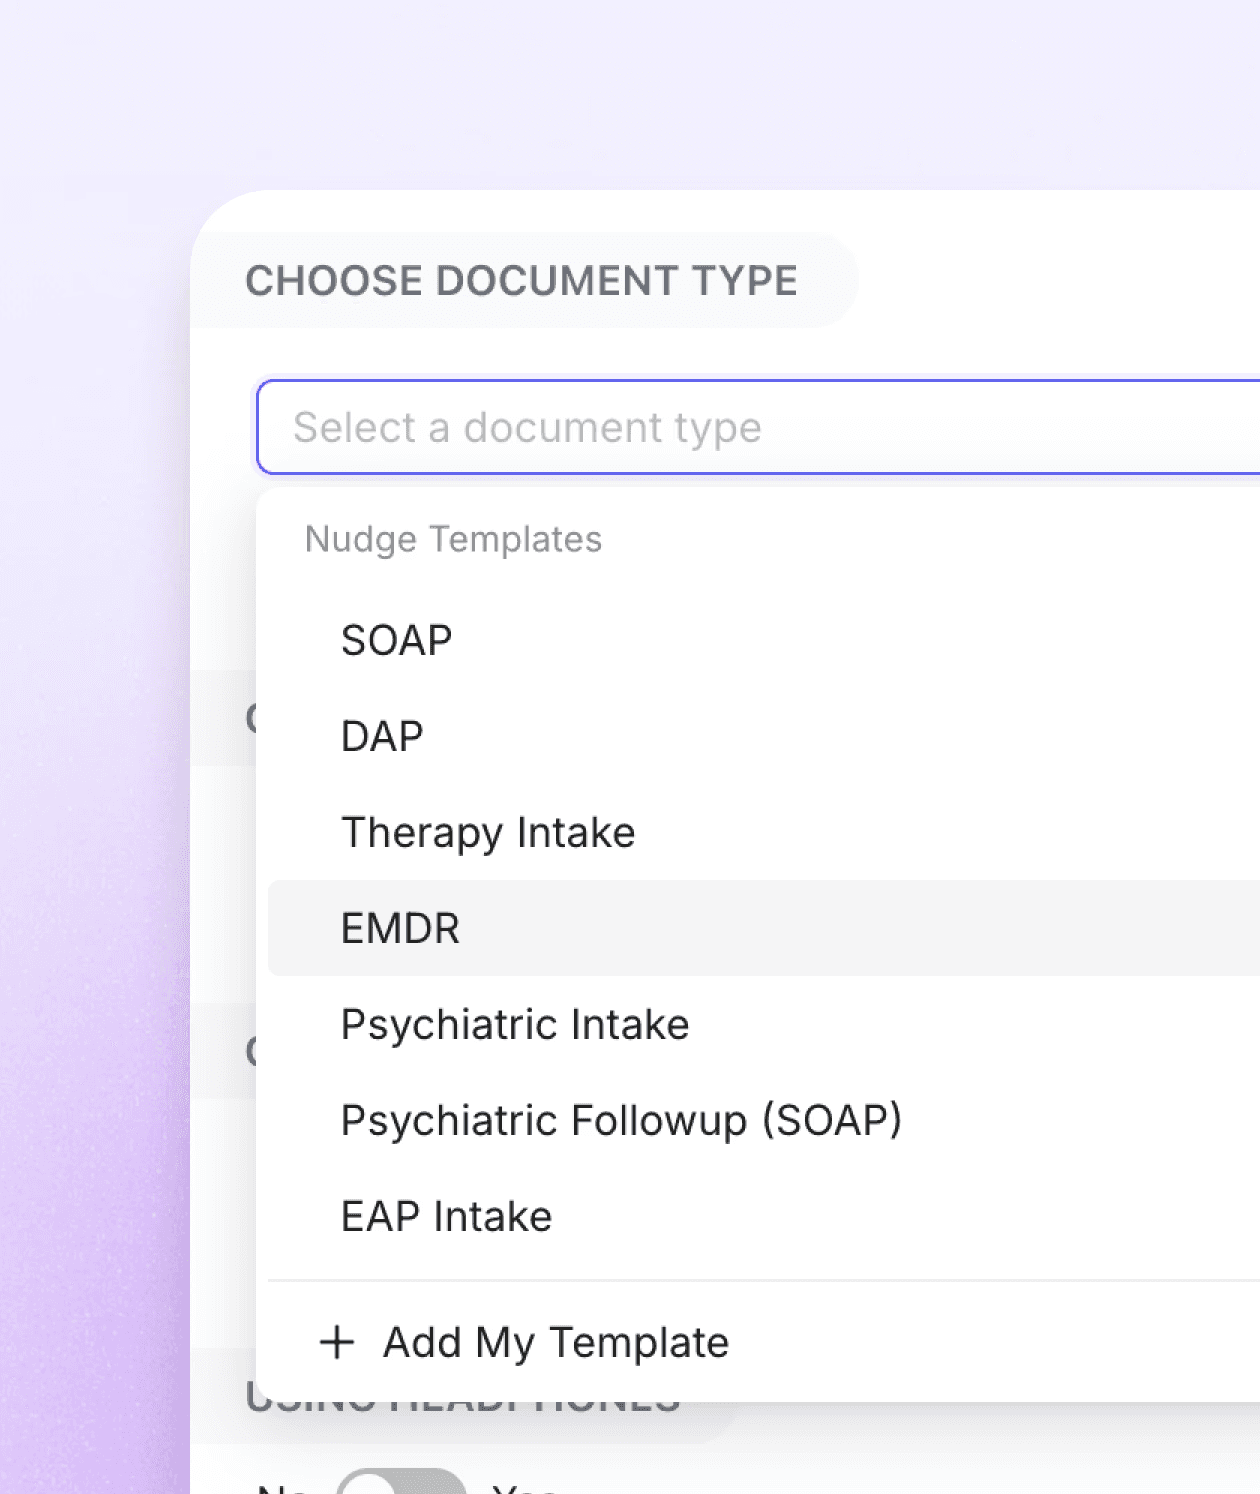Click the CHOOSE DOCUMENT TYPE heading
Image resolution: width=1260 pixels, height=1494 pixels.
pyautogui.click(x=521, y=281)
